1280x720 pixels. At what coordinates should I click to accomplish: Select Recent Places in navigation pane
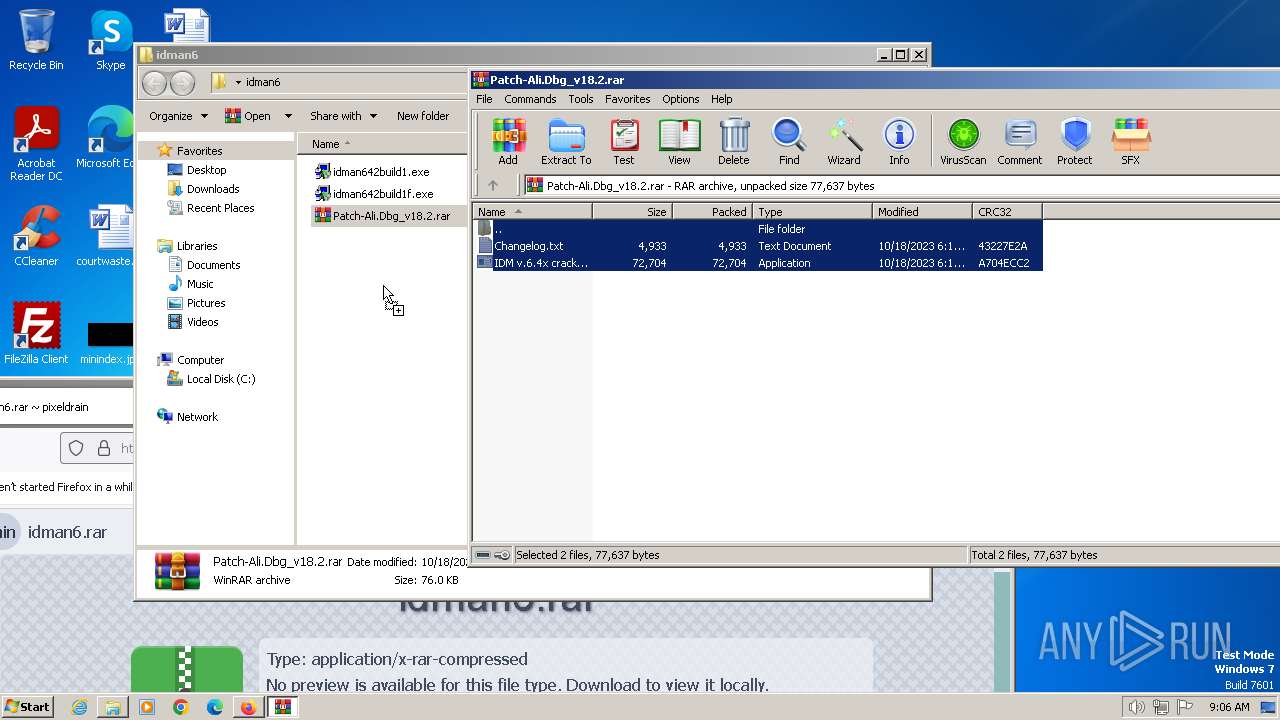tap(220, 208)
